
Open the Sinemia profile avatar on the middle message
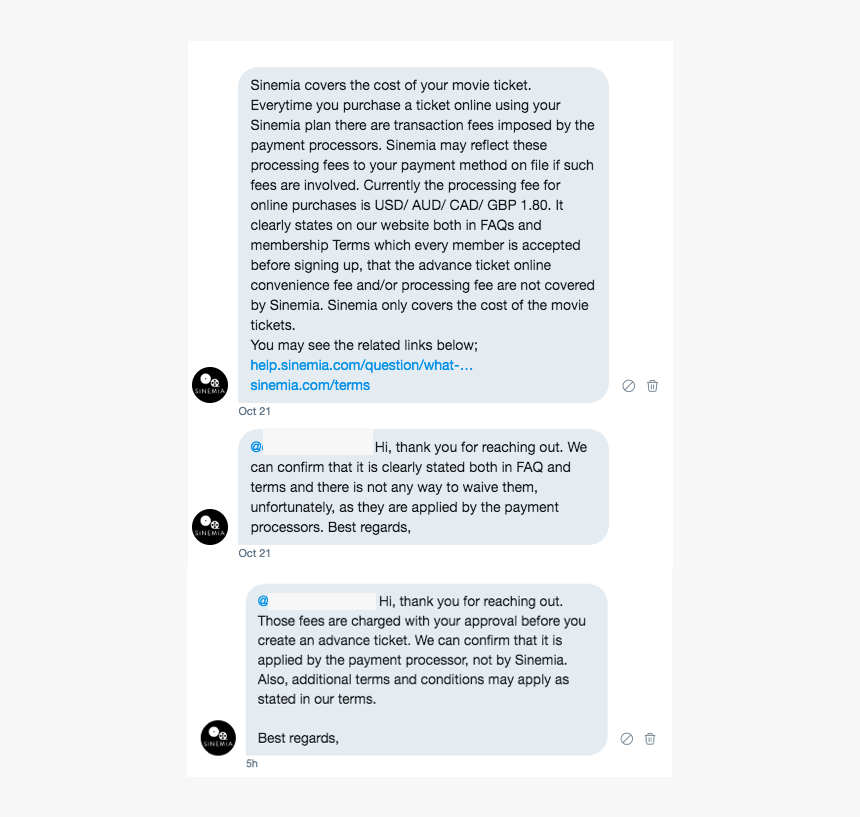209,527
